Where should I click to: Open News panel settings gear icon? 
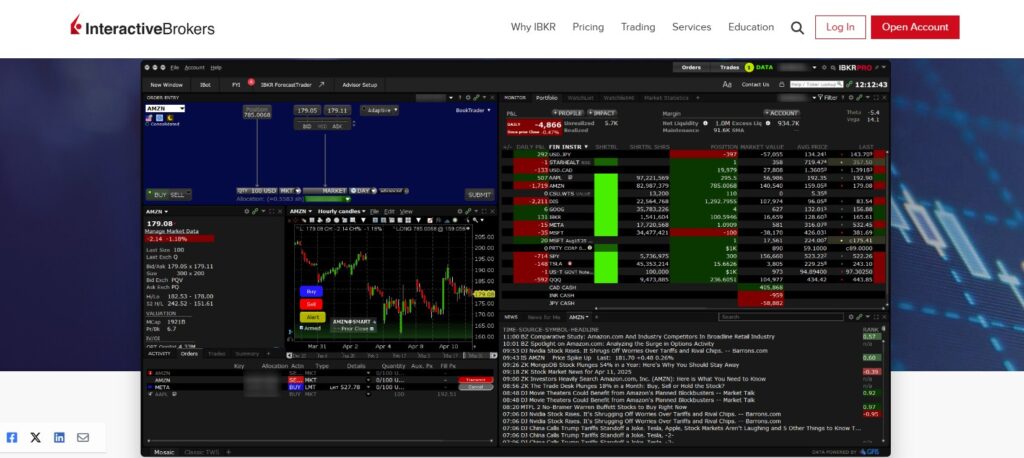pos(850,317)
